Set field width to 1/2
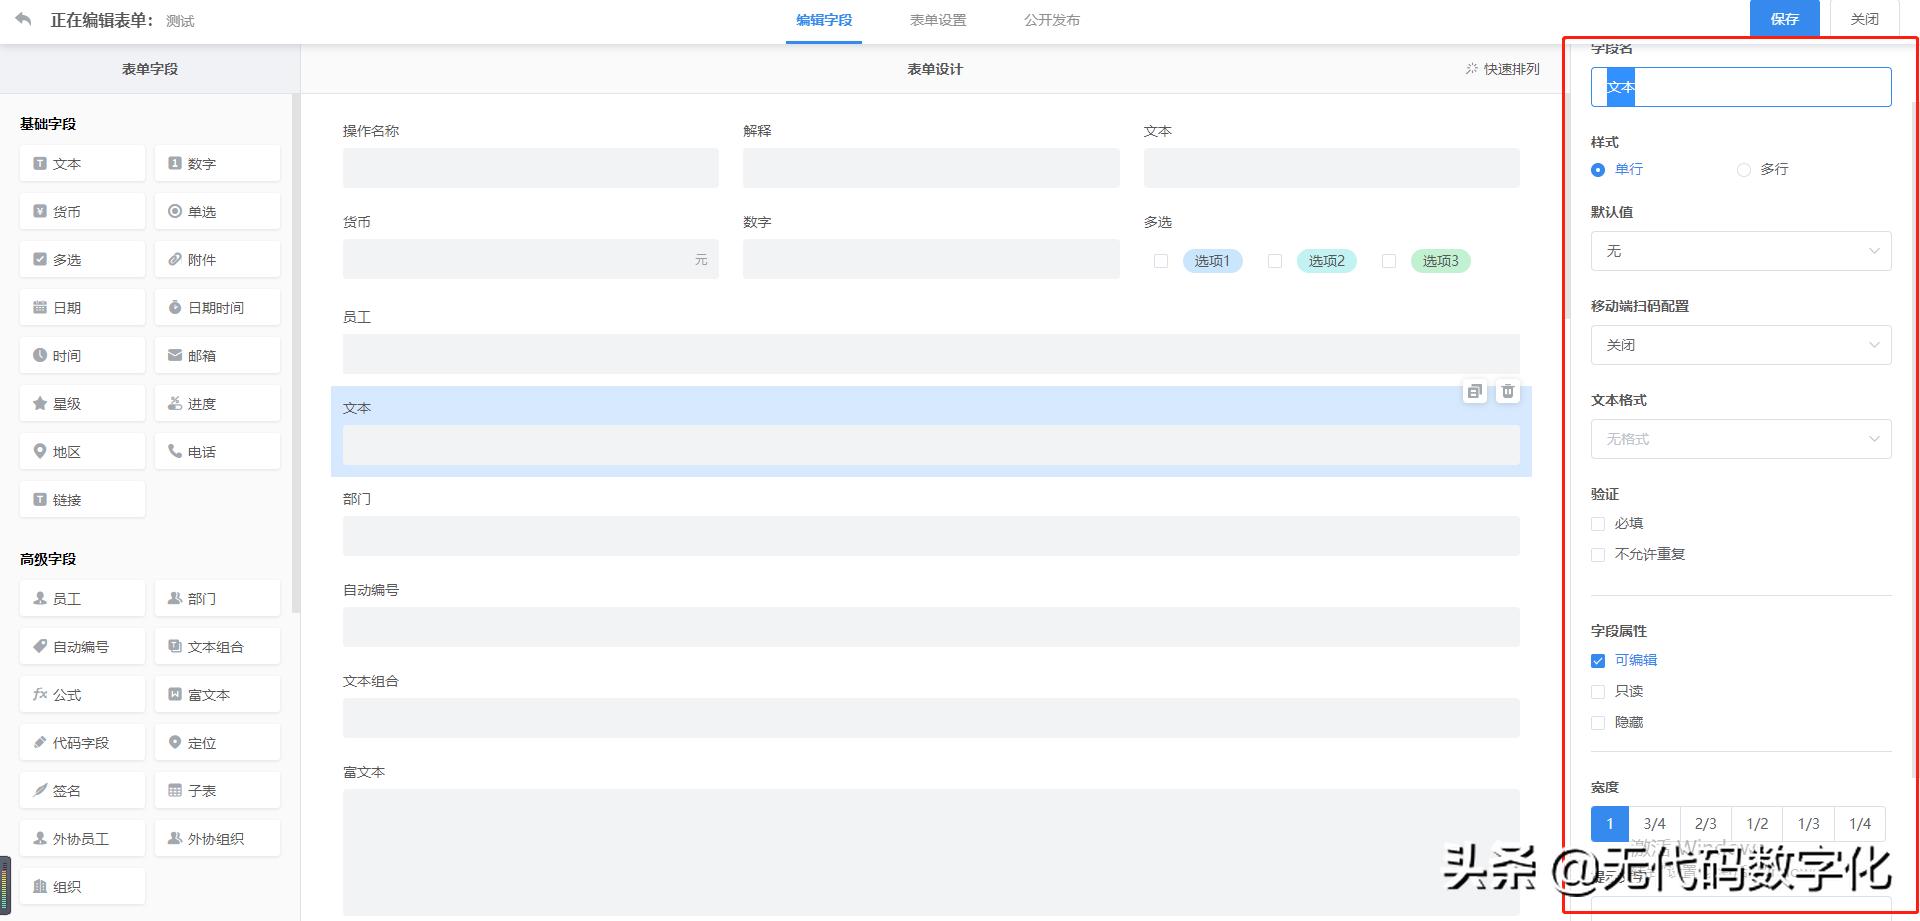 coord(1757,824)
